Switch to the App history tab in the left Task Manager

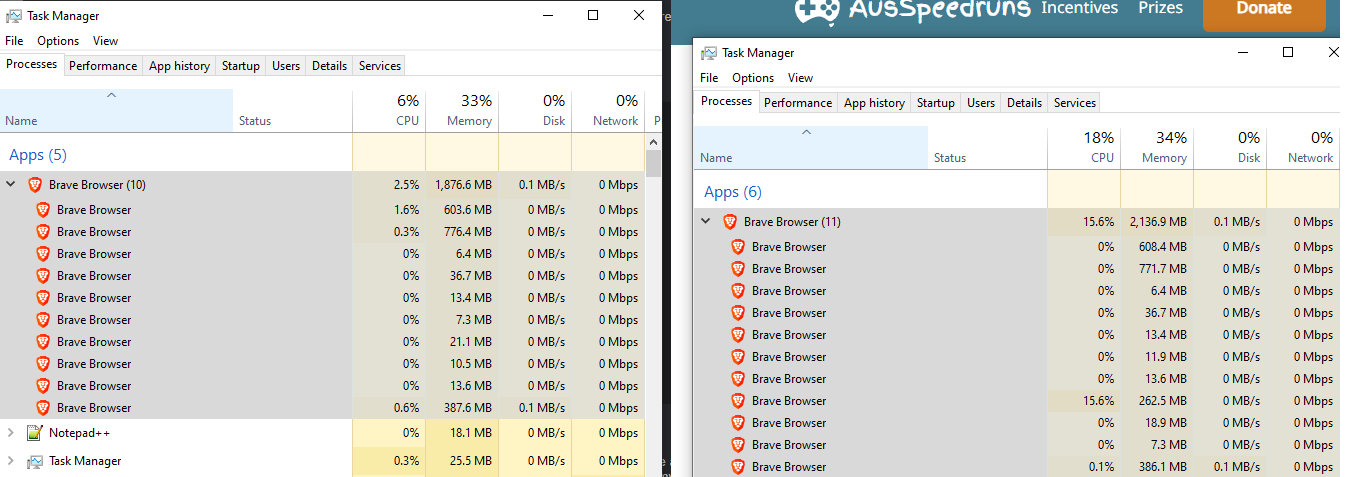pos(179,66)
